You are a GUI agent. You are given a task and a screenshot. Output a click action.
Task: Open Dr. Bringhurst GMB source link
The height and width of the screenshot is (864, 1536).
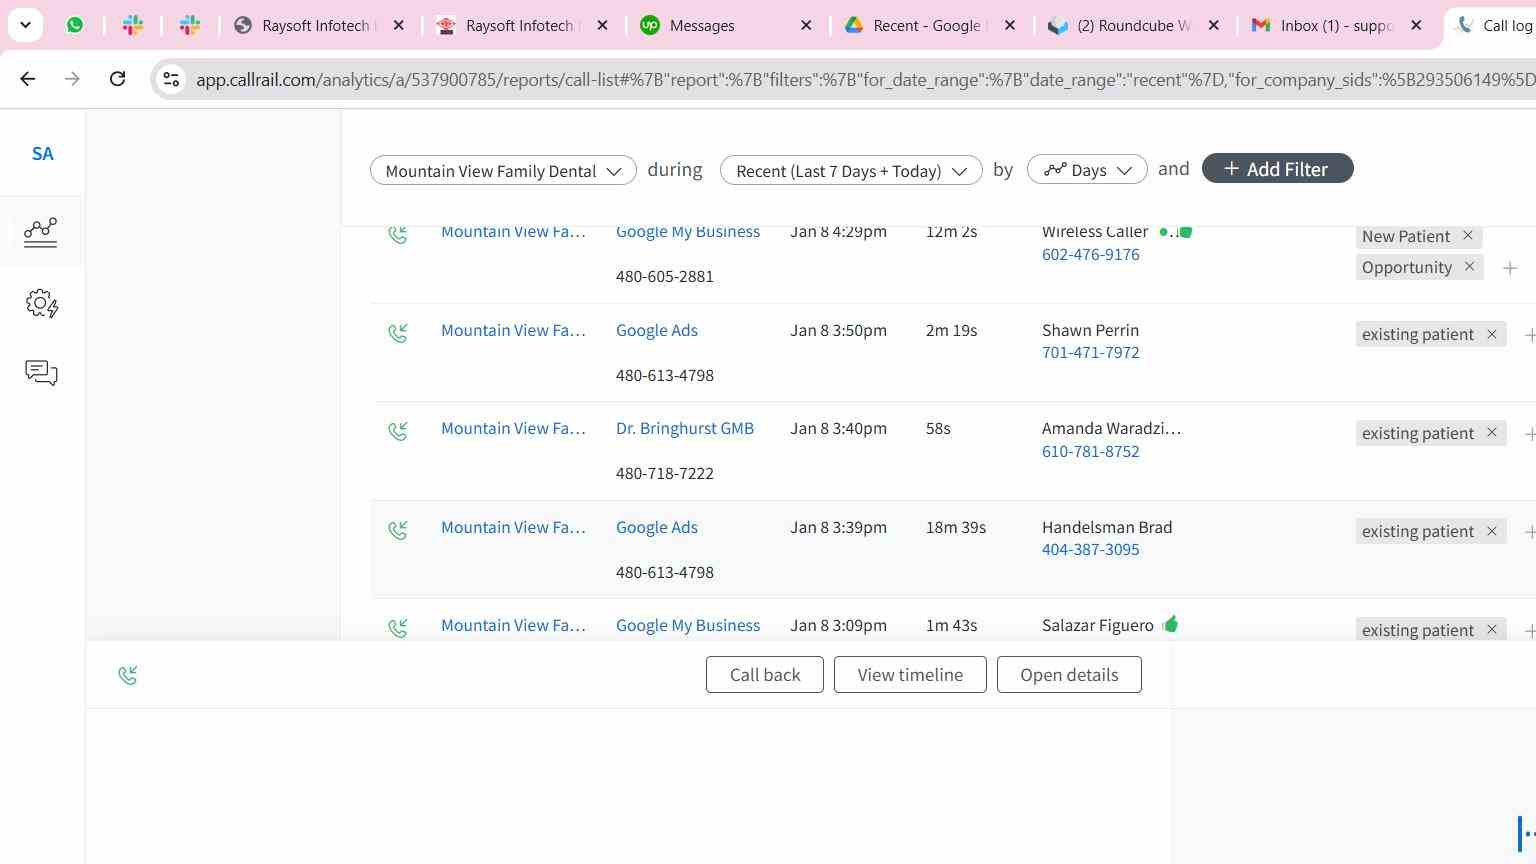[x=685, y=428]
